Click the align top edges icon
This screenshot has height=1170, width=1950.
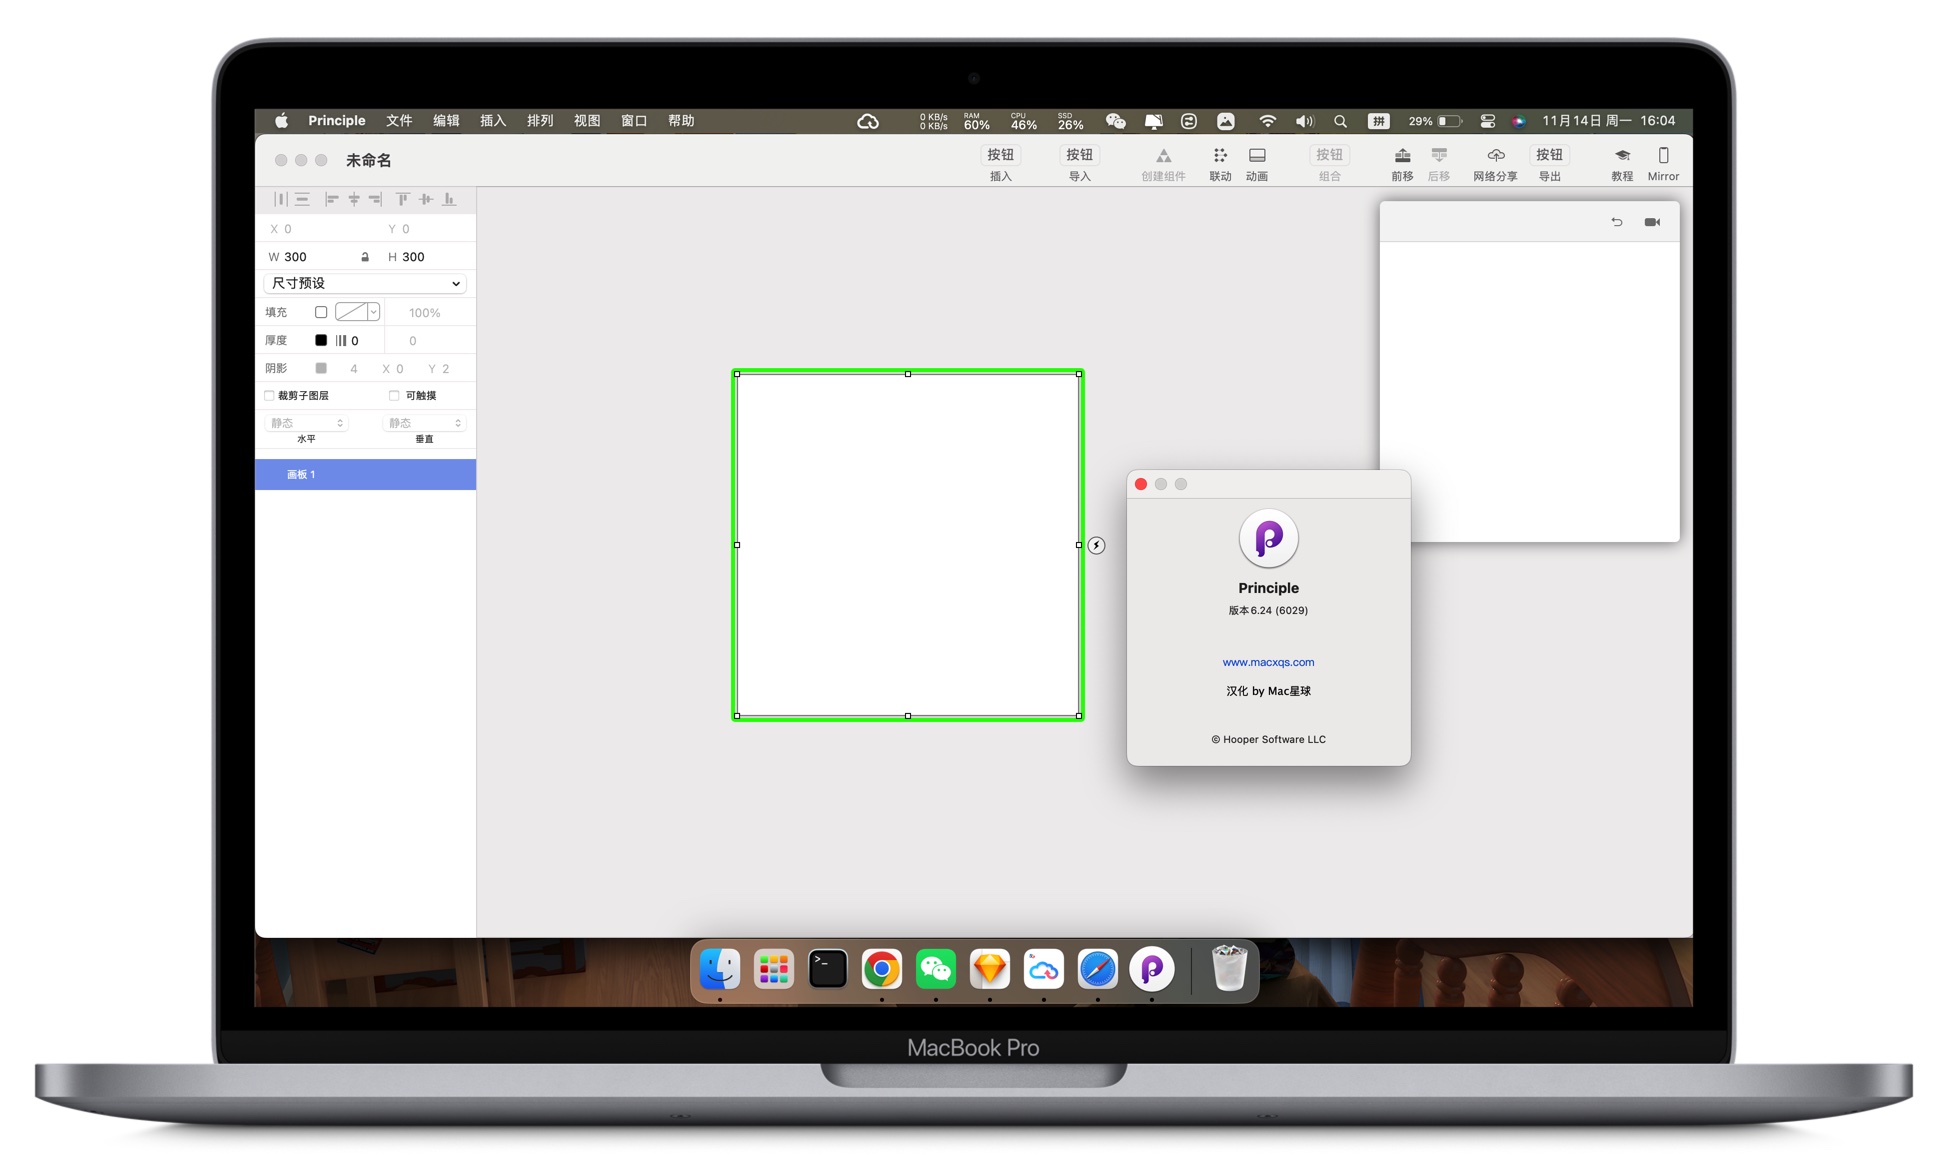(x=403, y=199)
